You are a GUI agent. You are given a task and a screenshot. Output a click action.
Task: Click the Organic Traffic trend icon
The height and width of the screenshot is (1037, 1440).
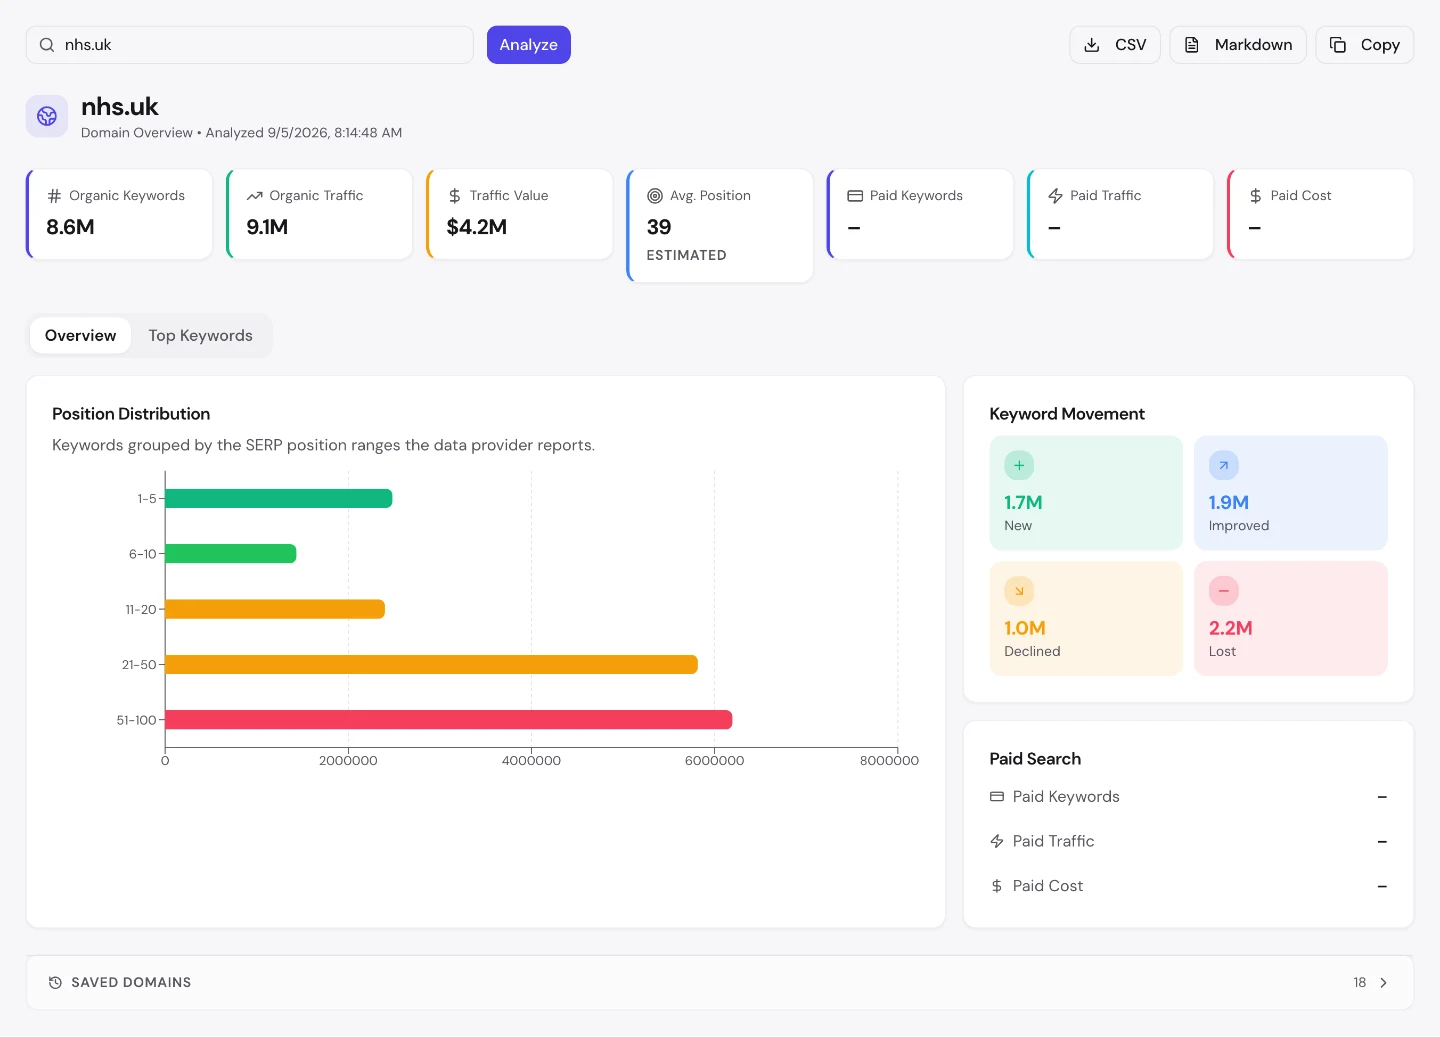point(255,196)
